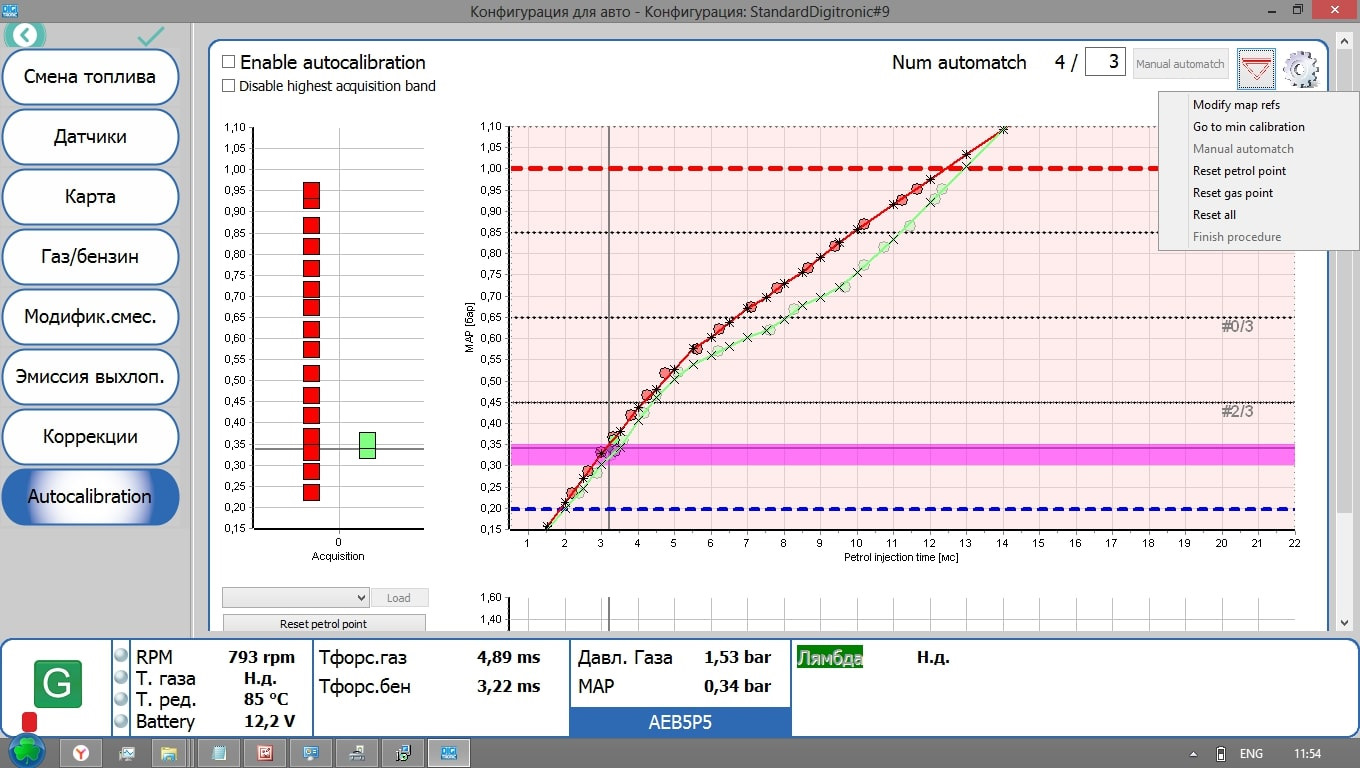Click the vertical scrollbar down arrow

tap(1344, 622)
